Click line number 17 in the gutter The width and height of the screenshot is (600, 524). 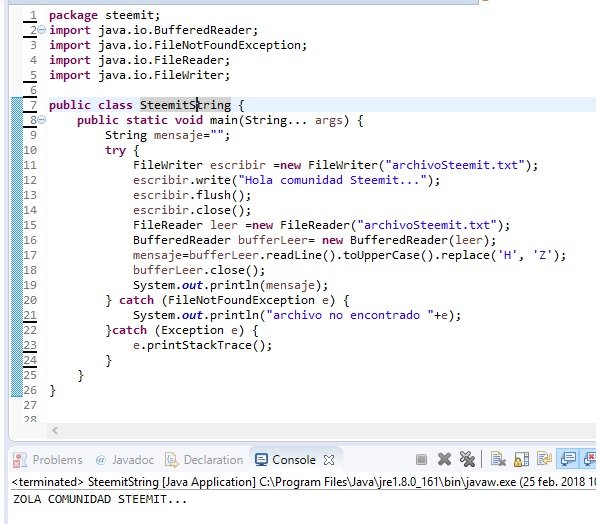(30, 255)
